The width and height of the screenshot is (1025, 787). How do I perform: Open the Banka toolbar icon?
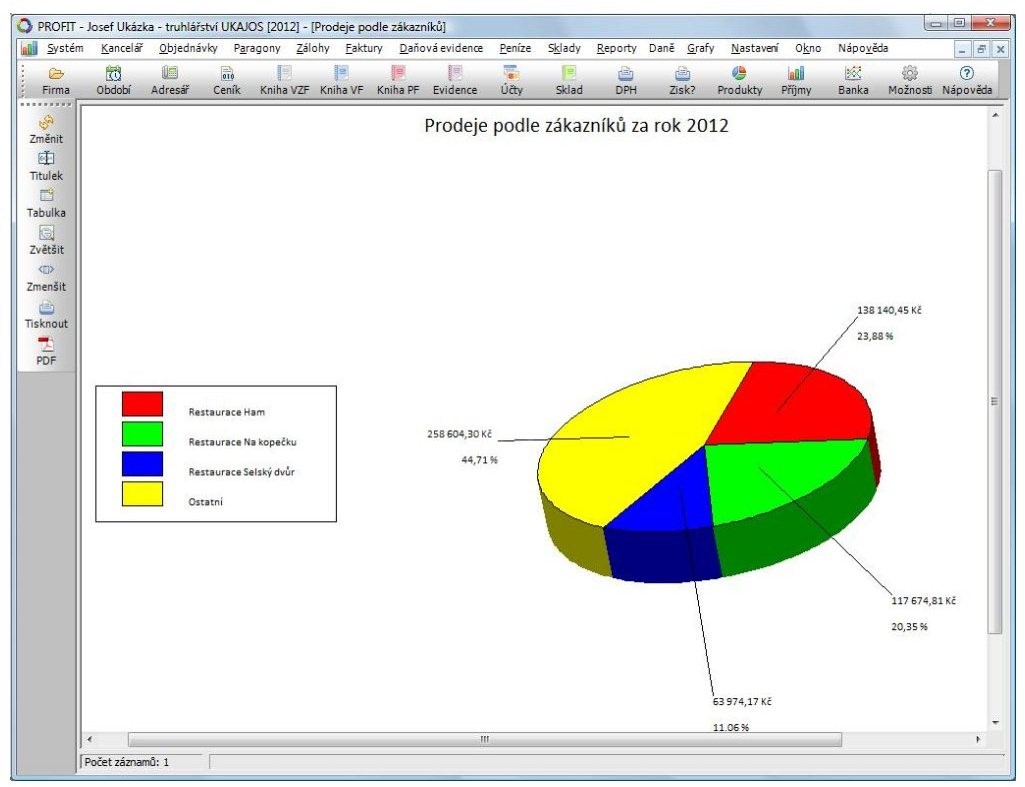[853, 80]
